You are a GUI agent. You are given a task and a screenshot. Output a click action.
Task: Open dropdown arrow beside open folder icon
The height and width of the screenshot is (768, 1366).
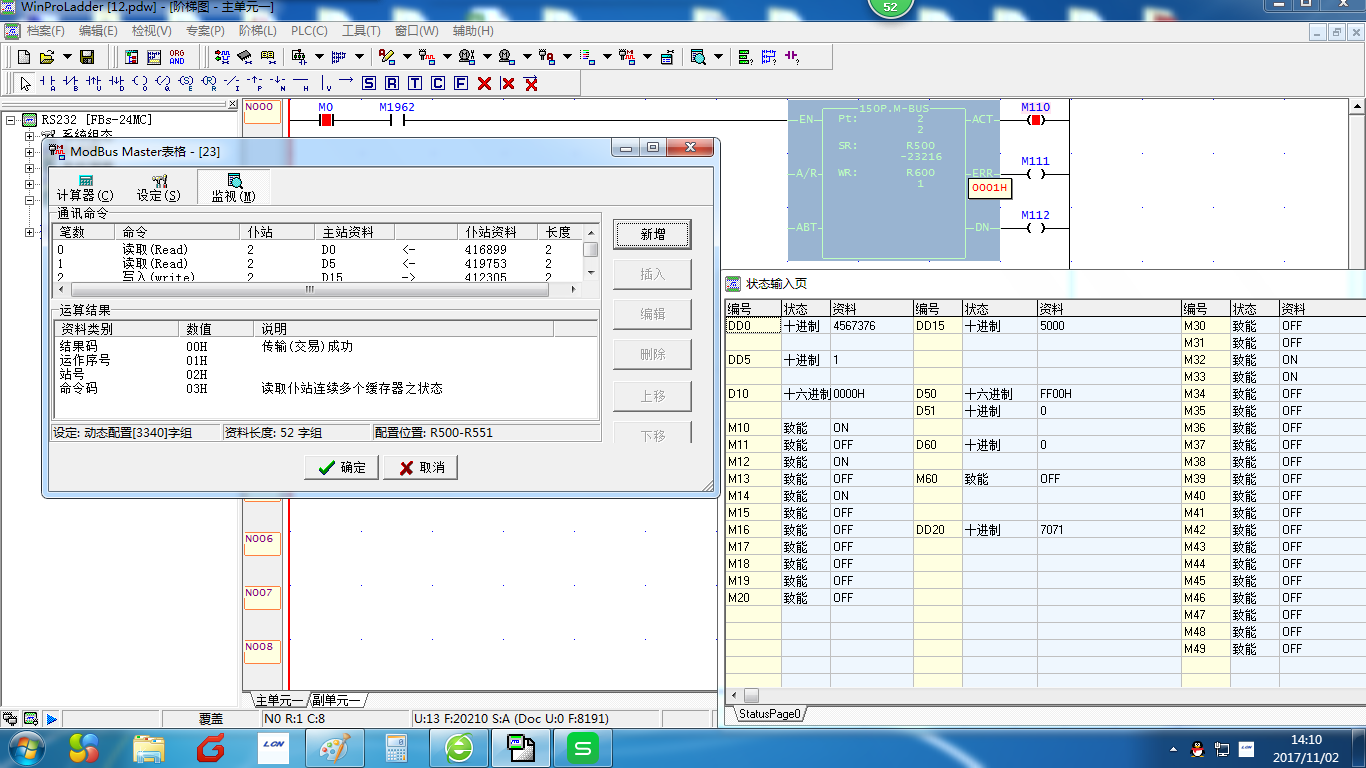[67, 57]
